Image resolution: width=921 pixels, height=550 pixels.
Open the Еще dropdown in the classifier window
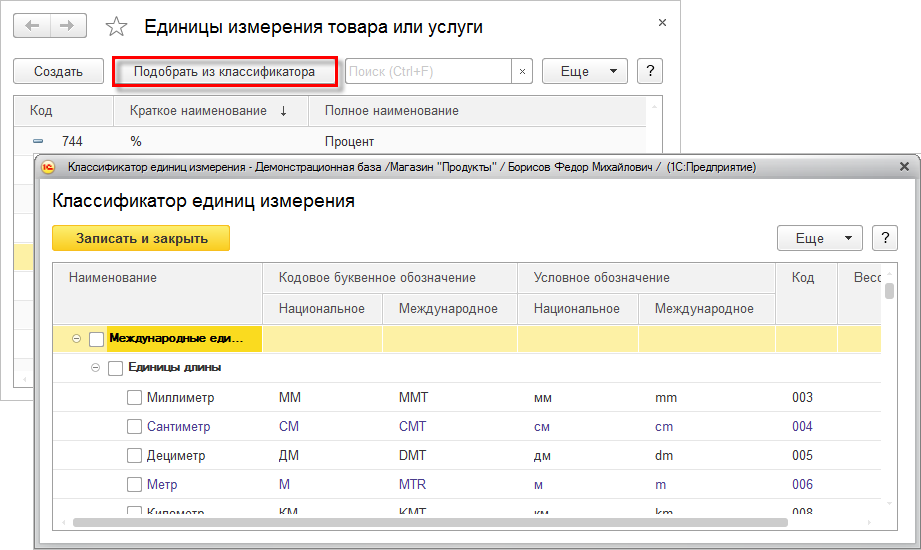point(819,238)
